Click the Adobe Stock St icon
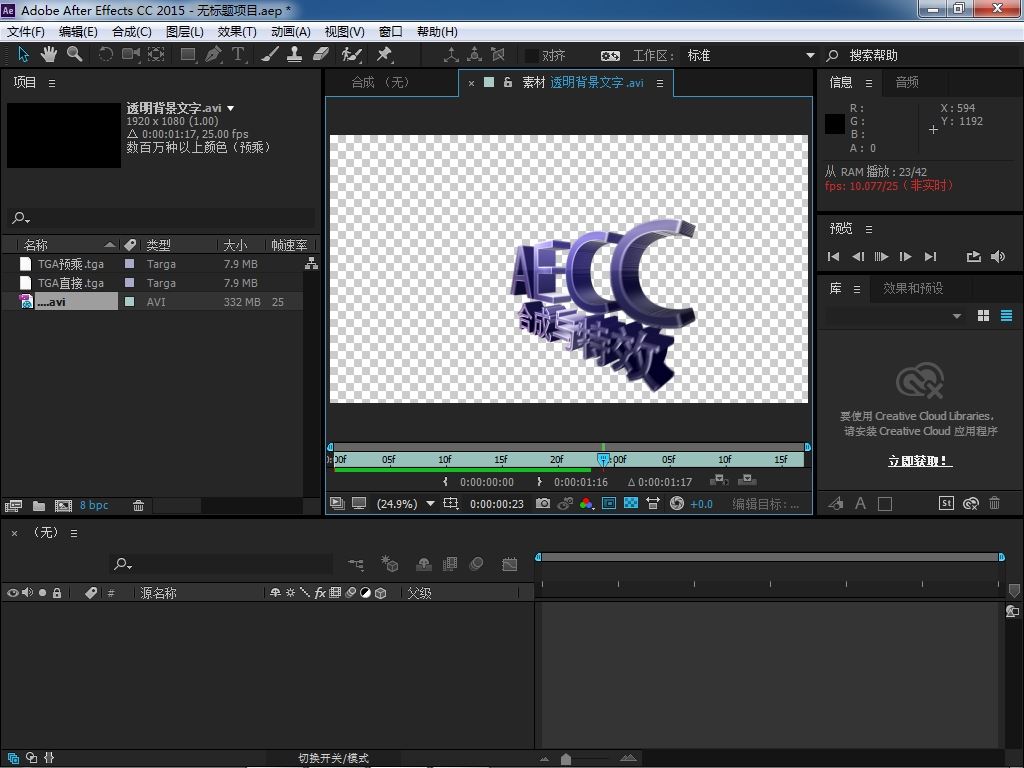 point(946,503)
